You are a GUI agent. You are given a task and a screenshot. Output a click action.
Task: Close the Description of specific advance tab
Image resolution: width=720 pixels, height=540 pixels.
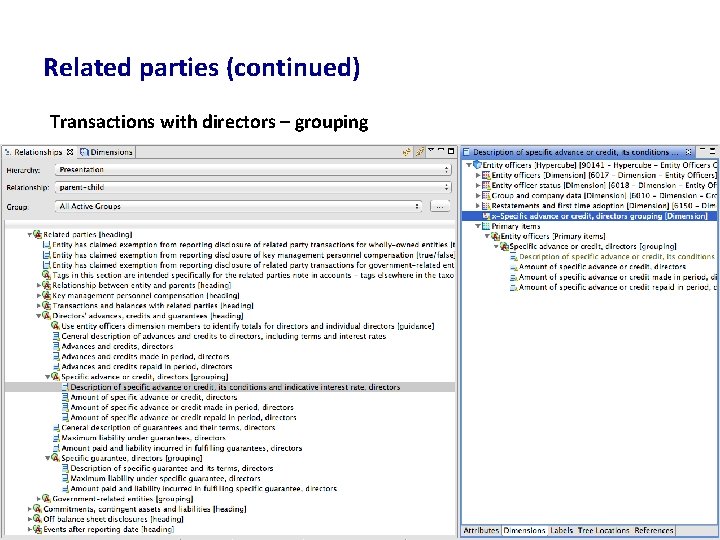(x=688, y=152)
